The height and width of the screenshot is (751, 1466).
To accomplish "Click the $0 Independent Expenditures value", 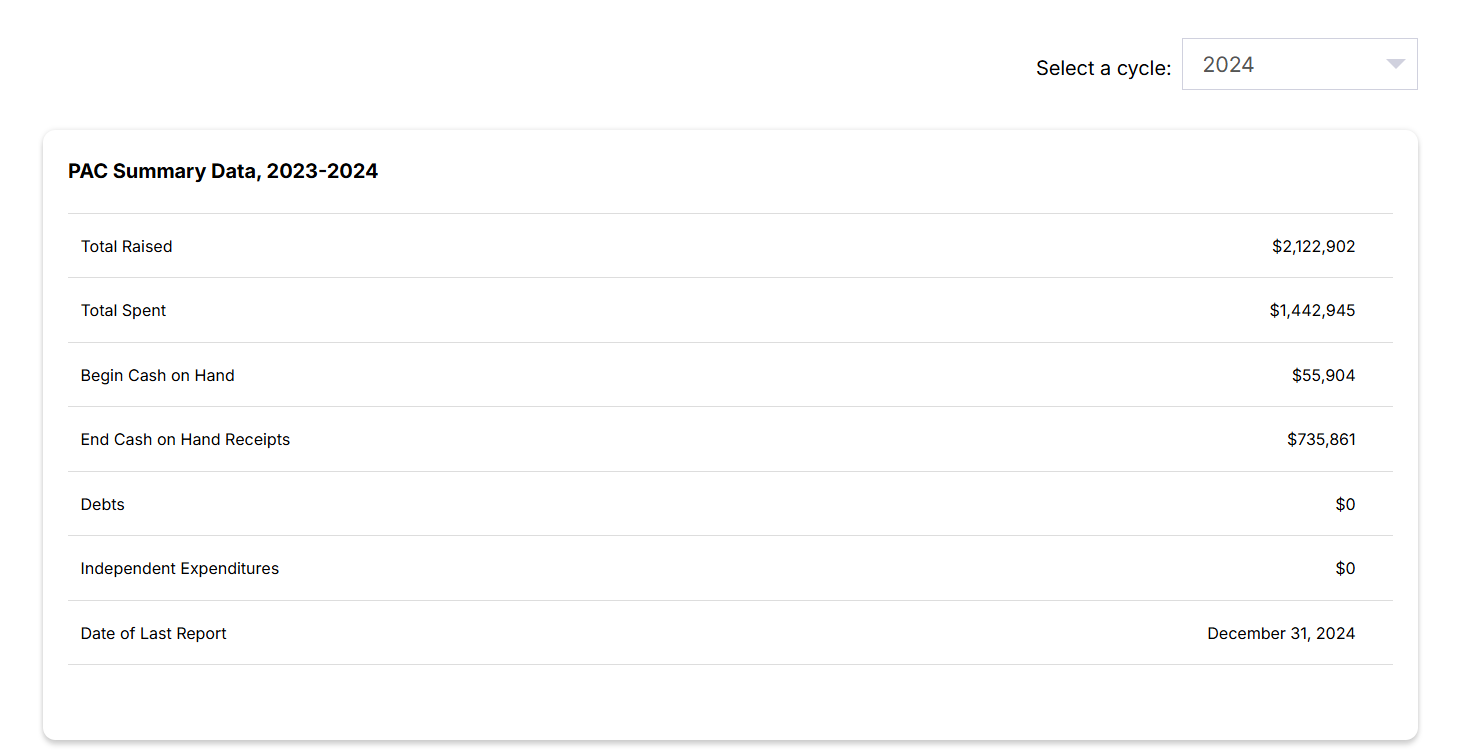I will pos(1345,568).
